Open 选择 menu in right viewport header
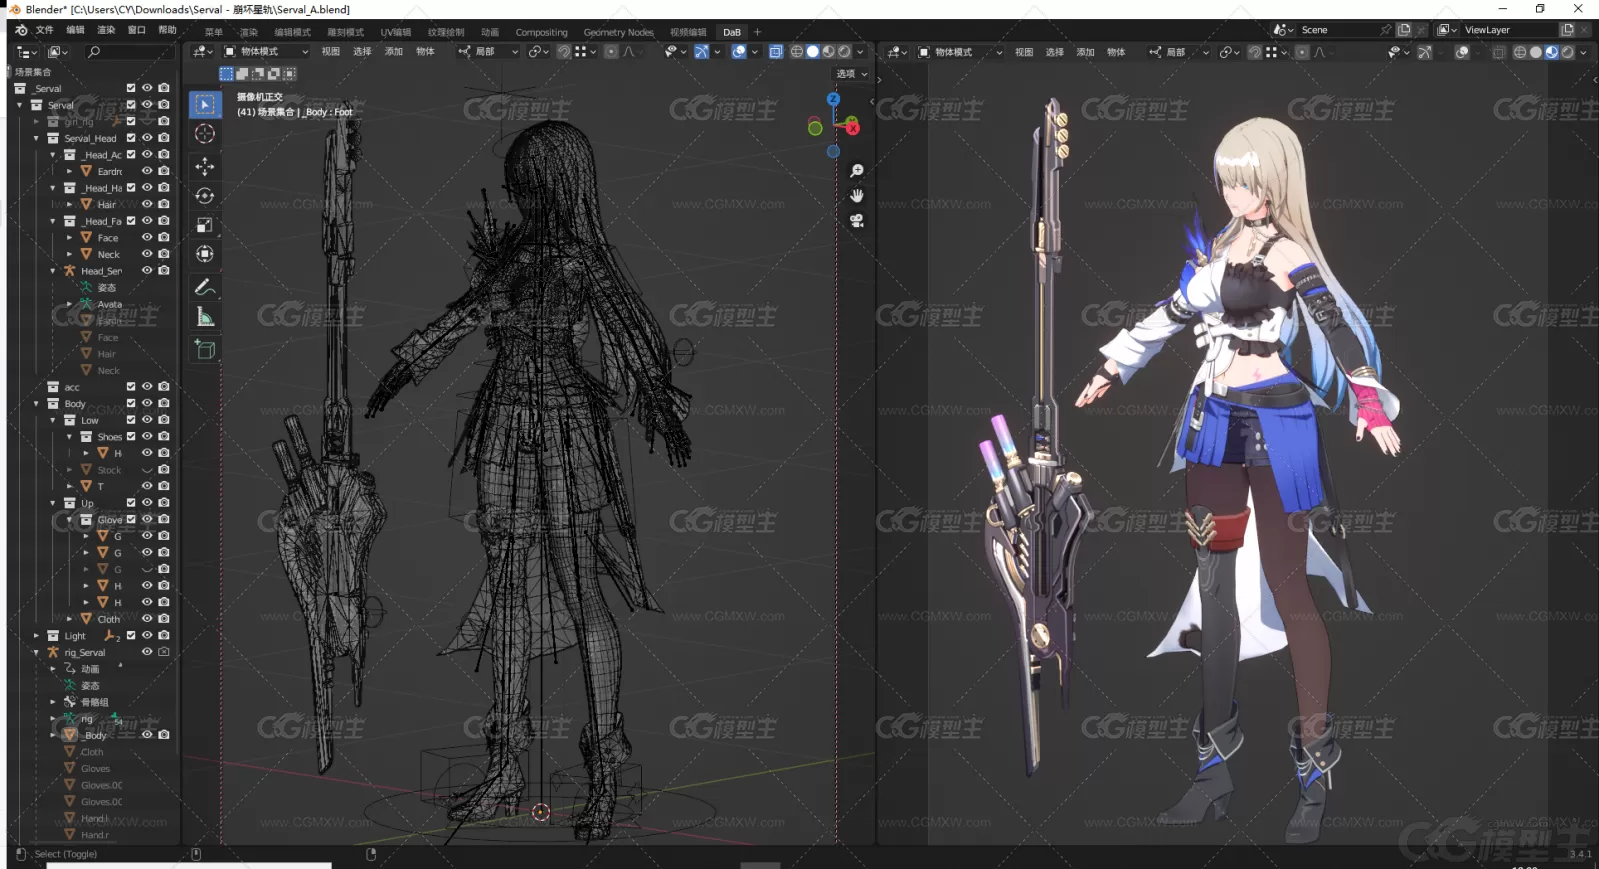The height and width of the screenshot is (869, 1599). coord(1054,53)
